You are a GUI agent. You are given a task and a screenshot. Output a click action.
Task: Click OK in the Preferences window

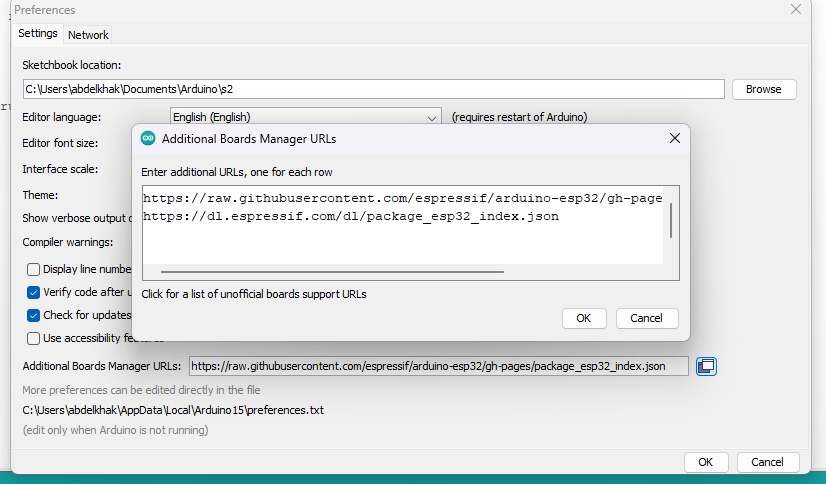[x=705, y=462]
